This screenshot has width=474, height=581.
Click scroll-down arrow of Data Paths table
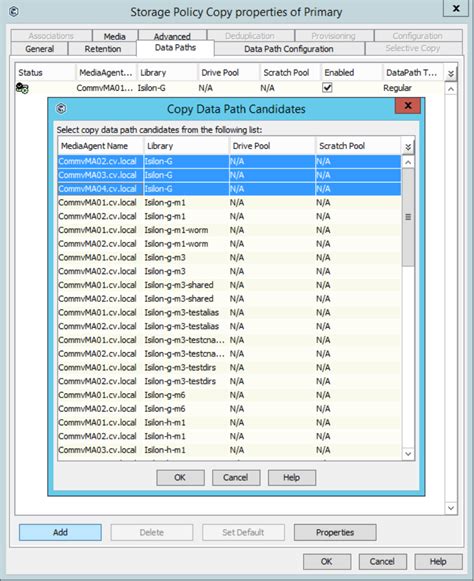(x=451, y=508)
